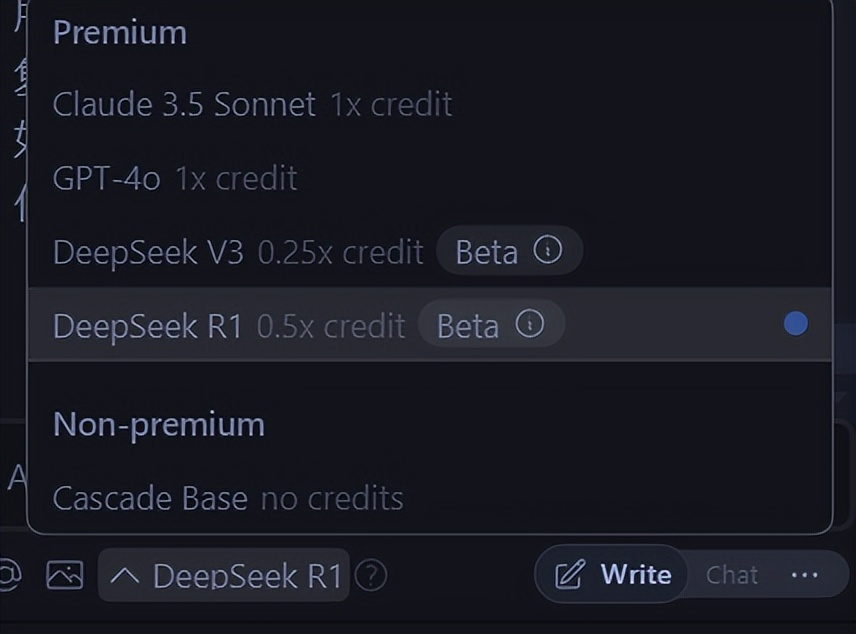Image resolution: width=856 pixels, height=634 pixels.
Task: Click the question mark help icon
Action: (x=371, y=575)
